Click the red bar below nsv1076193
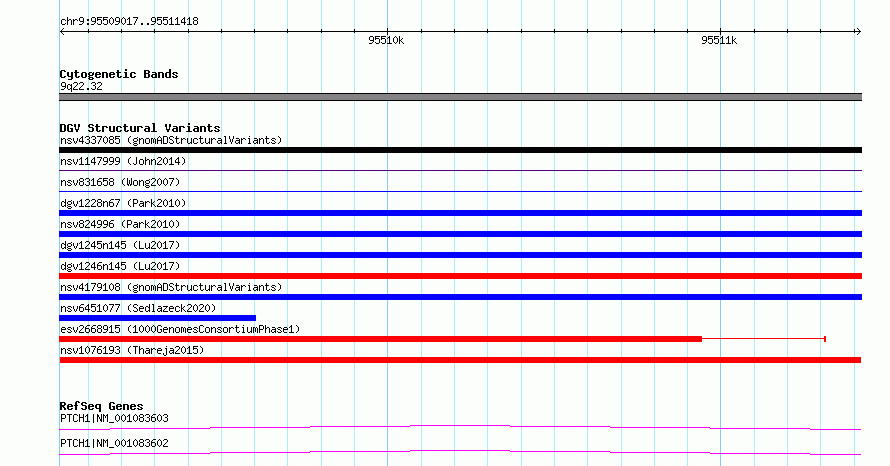The width and height of the screenshot is (890, 466). [x=460, y=360]
